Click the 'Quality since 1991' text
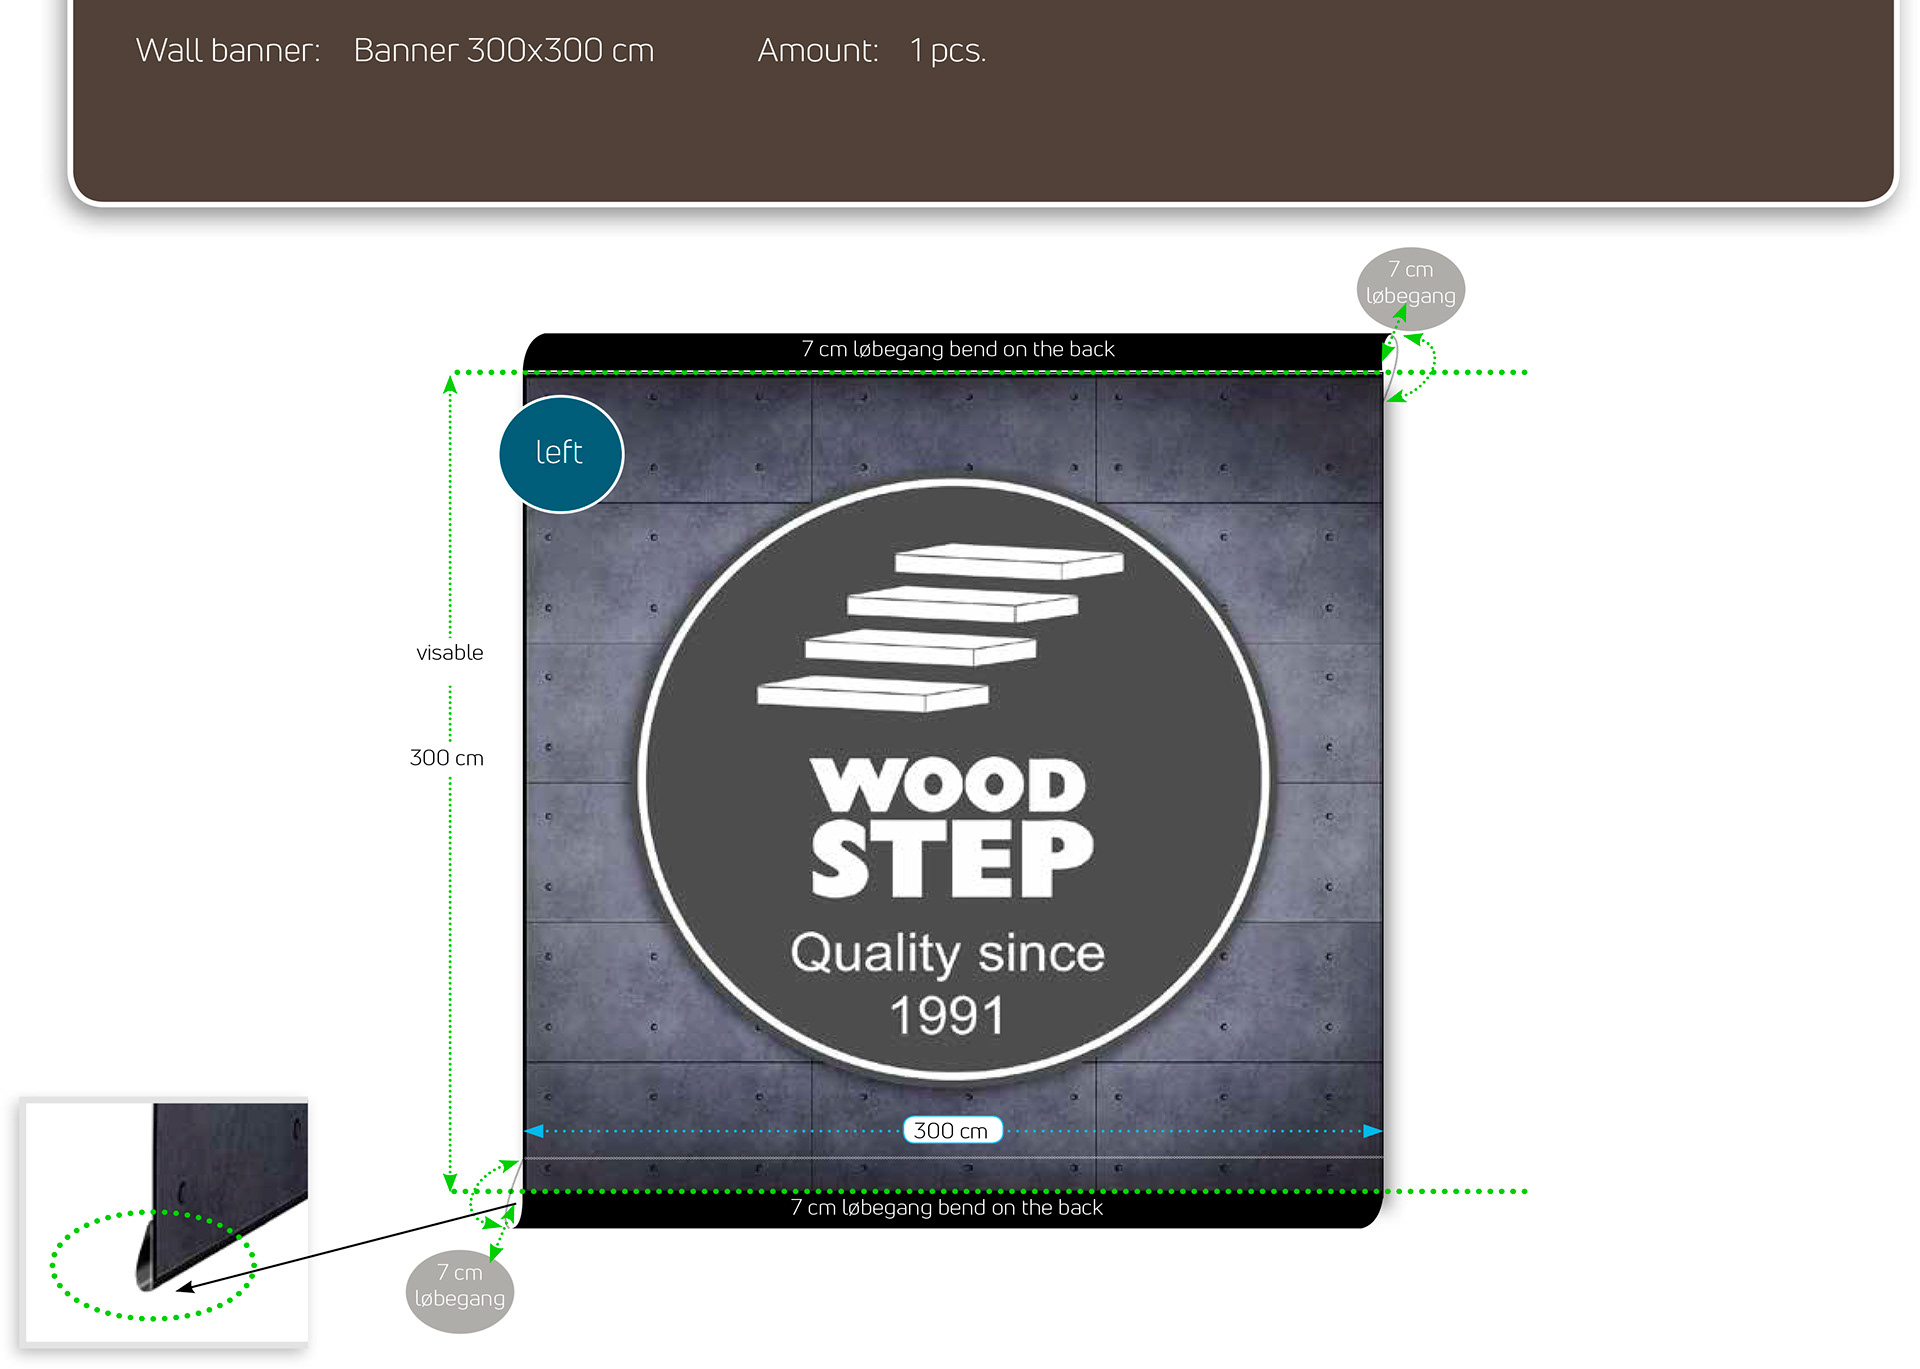This screenshot has width=1920, height=1369. (x=947, y=984)
